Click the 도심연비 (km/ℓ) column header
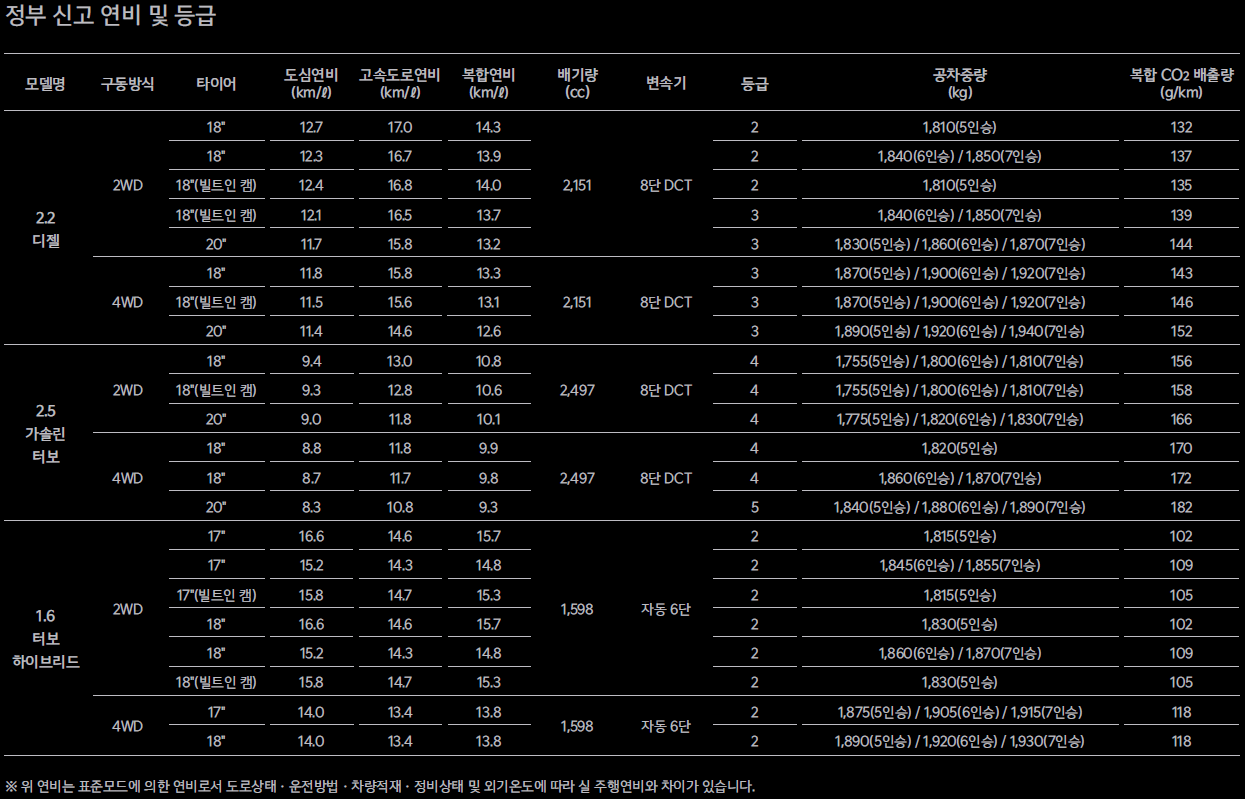Viewport: 1245px width, 799px height. (311, 84)
